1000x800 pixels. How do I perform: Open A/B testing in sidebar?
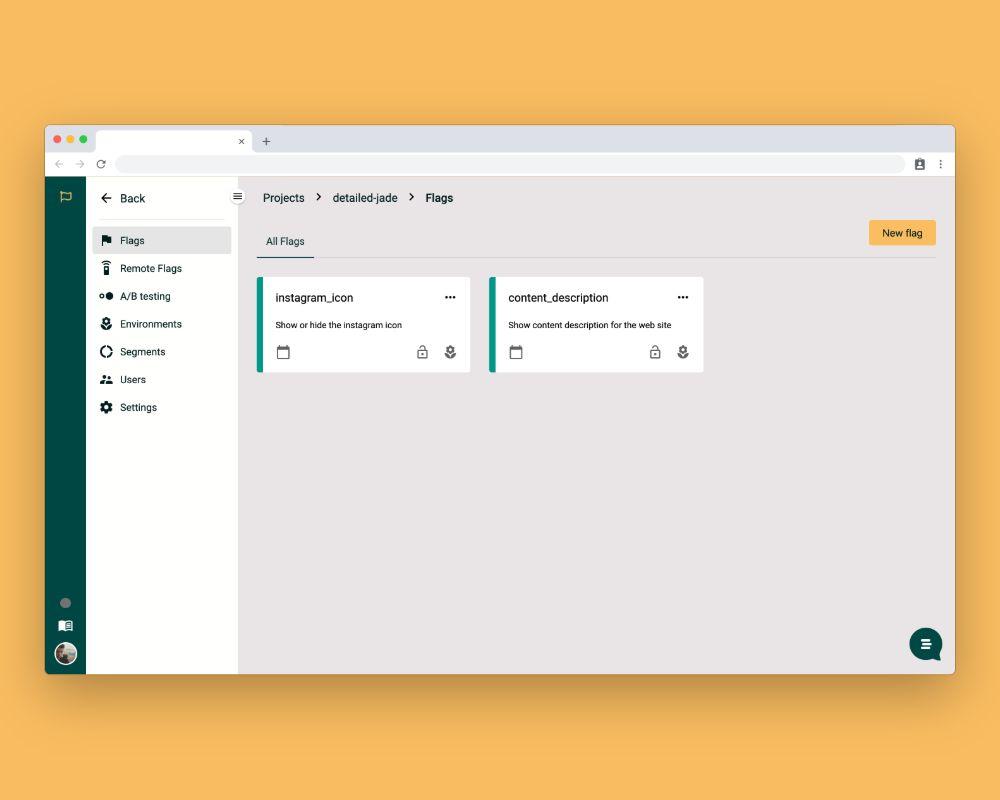[145, 296]
